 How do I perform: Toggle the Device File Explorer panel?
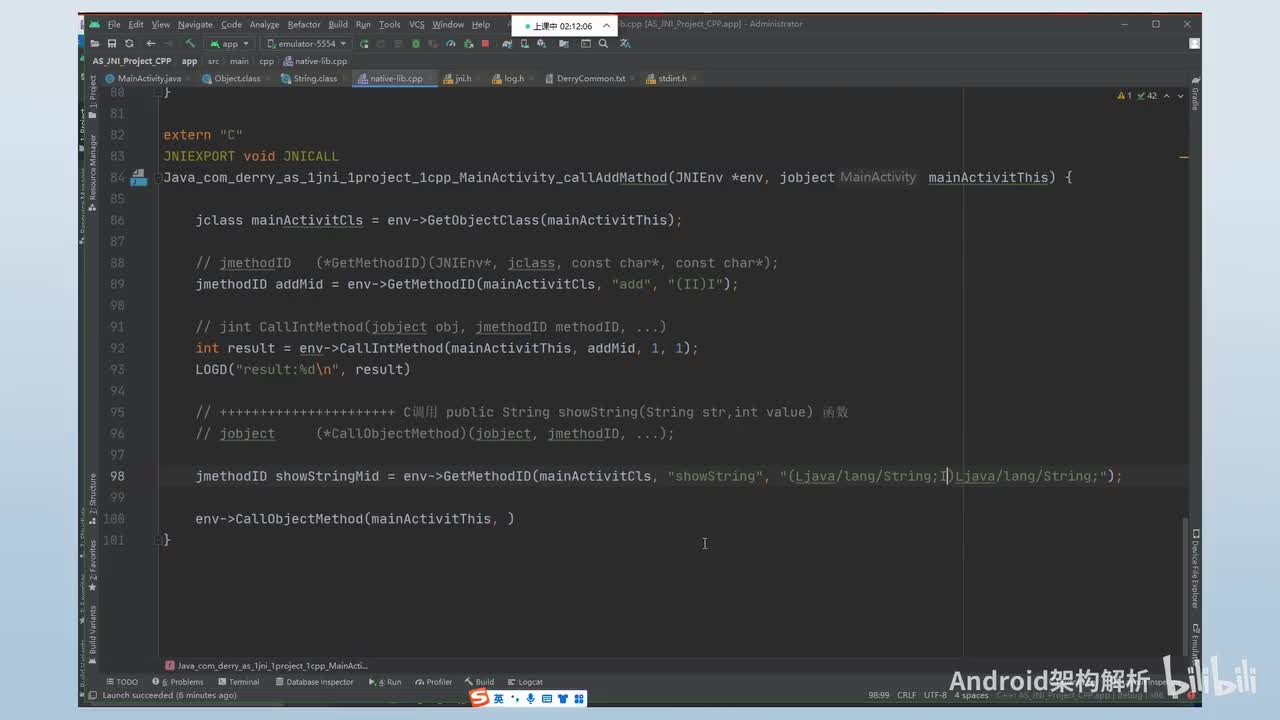pos(1194,568)
